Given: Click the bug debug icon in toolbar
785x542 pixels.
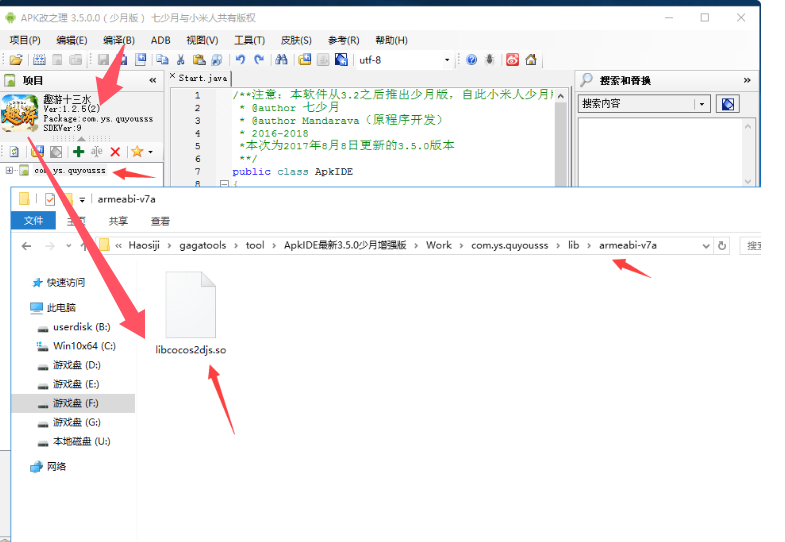Looking at the screenshot, I should (x=490, y=60).
